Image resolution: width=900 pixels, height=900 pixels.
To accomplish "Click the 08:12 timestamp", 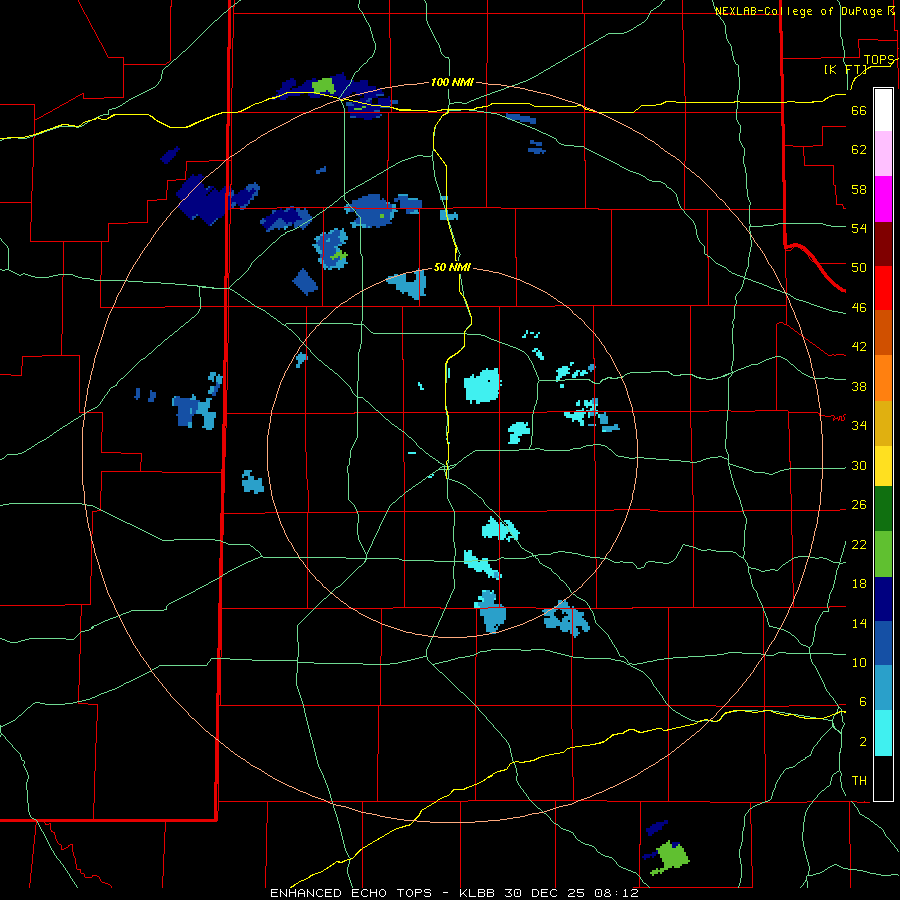I will (x=616, y=893).
